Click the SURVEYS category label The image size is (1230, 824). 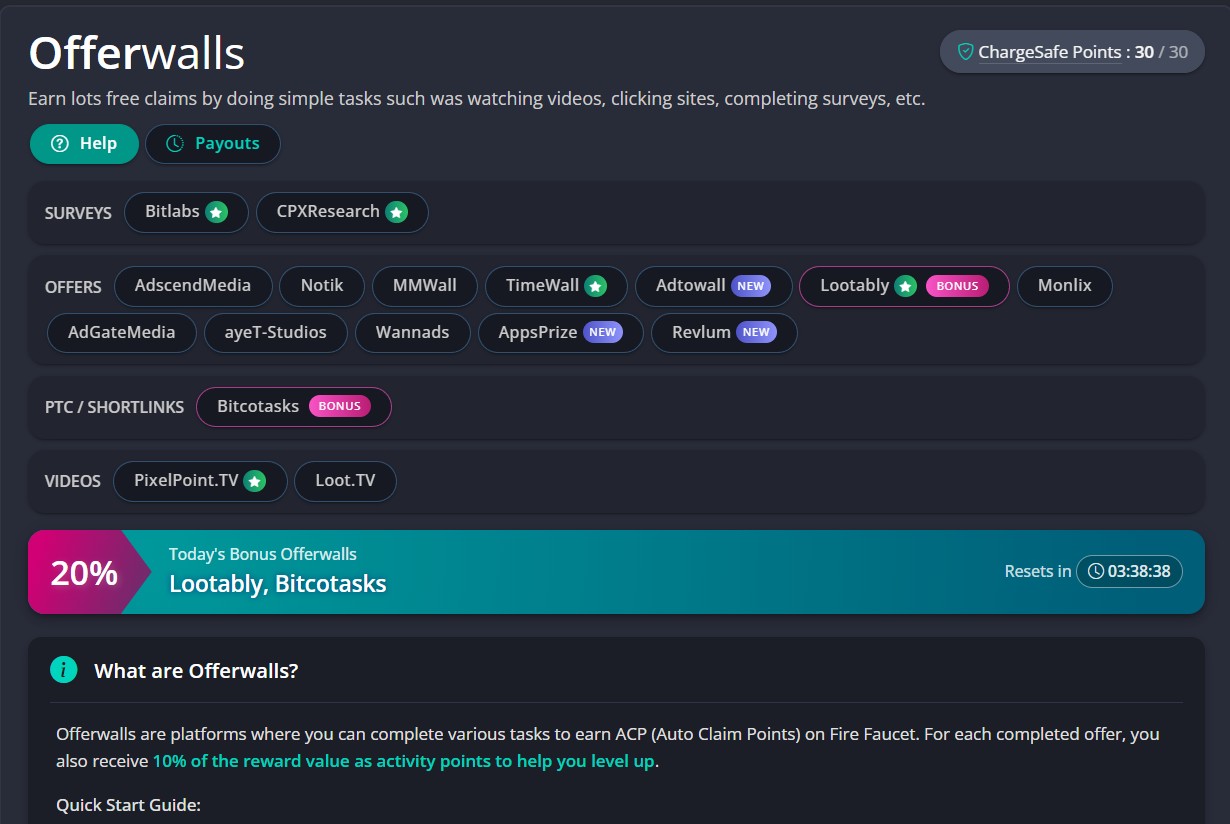coord(78,213)
